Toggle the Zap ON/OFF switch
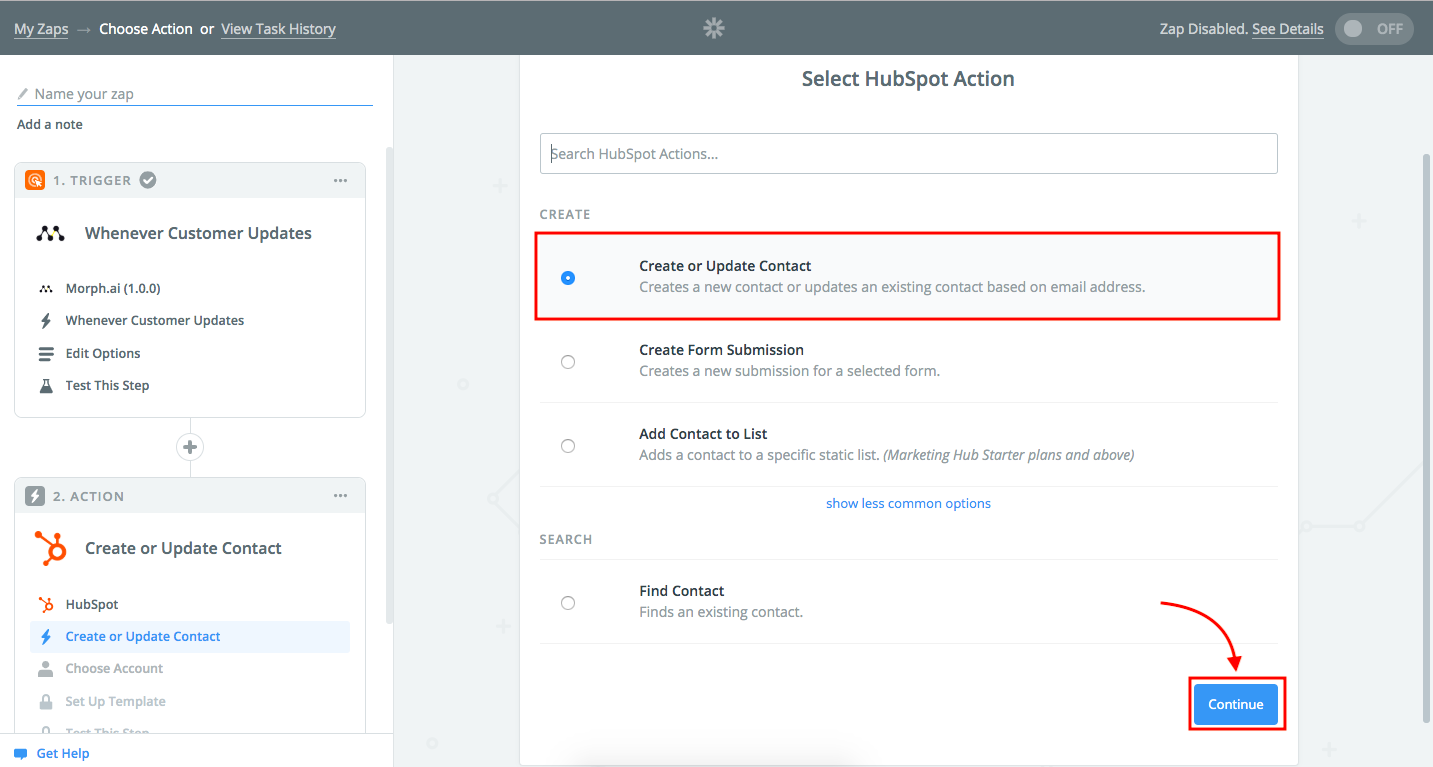This screenshot has height=767, width=1433. (1374, 29)
